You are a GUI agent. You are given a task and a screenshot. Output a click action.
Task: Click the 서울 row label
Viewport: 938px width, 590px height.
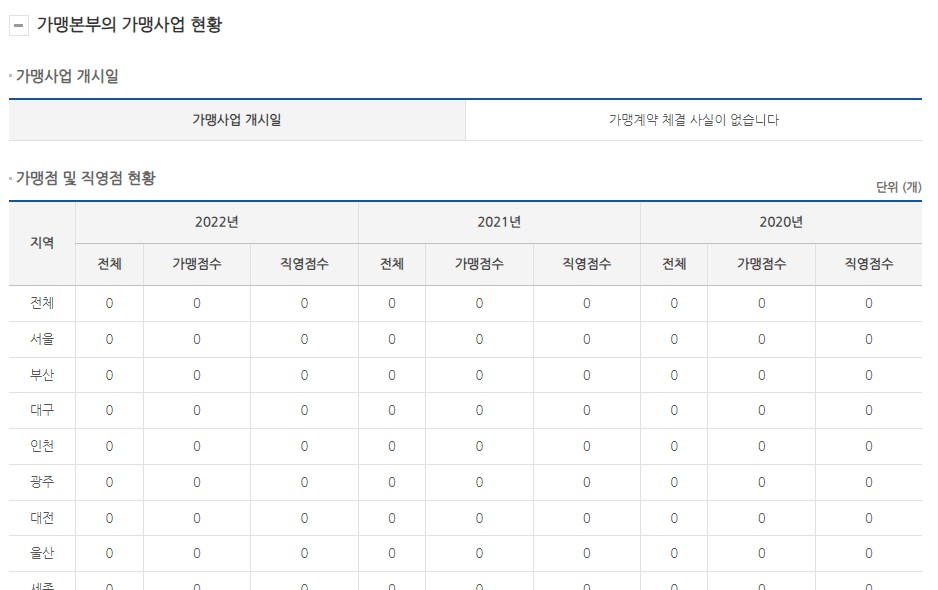pyautogui.click(x=42, y=339)
